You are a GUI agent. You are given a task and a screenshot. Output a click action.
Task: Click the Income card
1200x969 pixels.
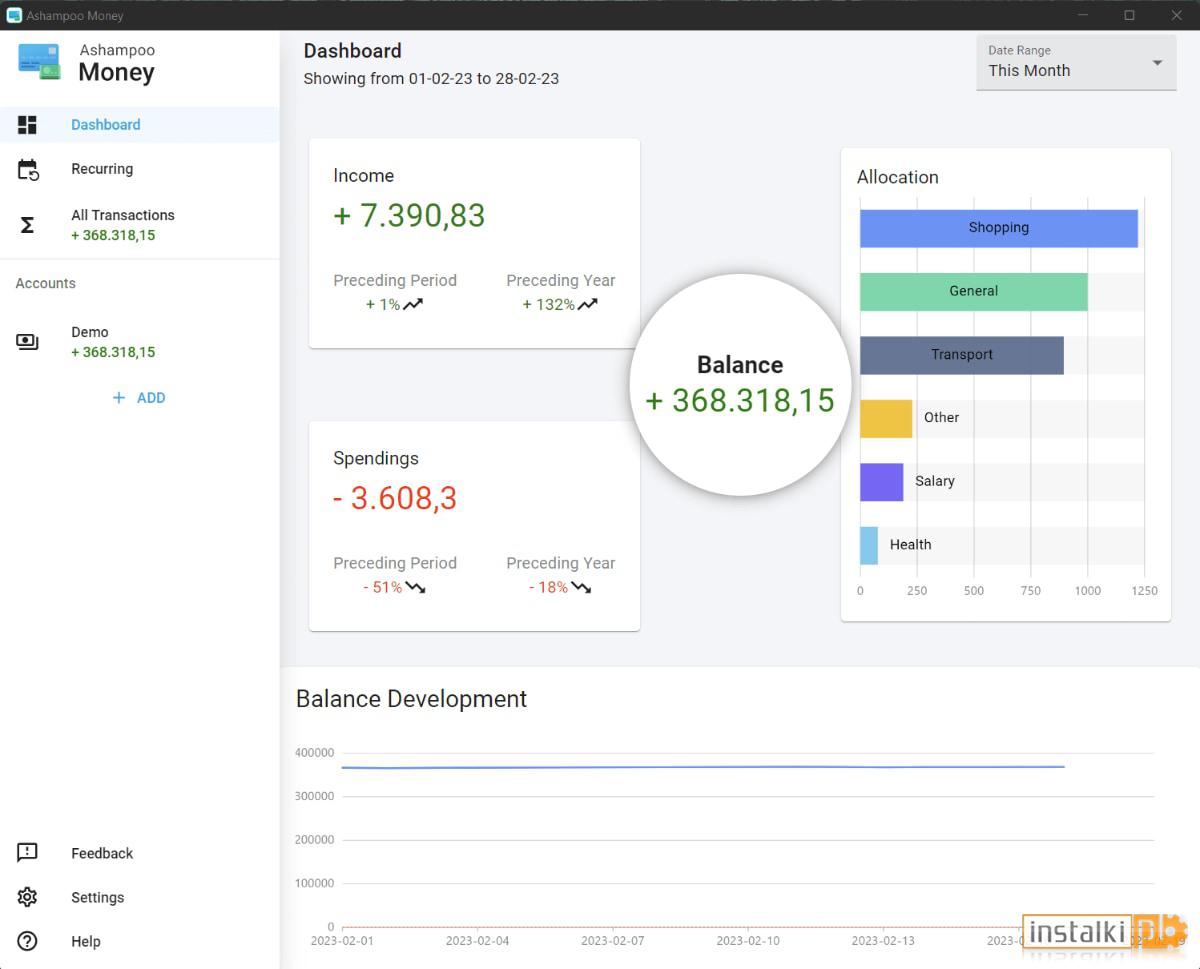tap(474, 243)
